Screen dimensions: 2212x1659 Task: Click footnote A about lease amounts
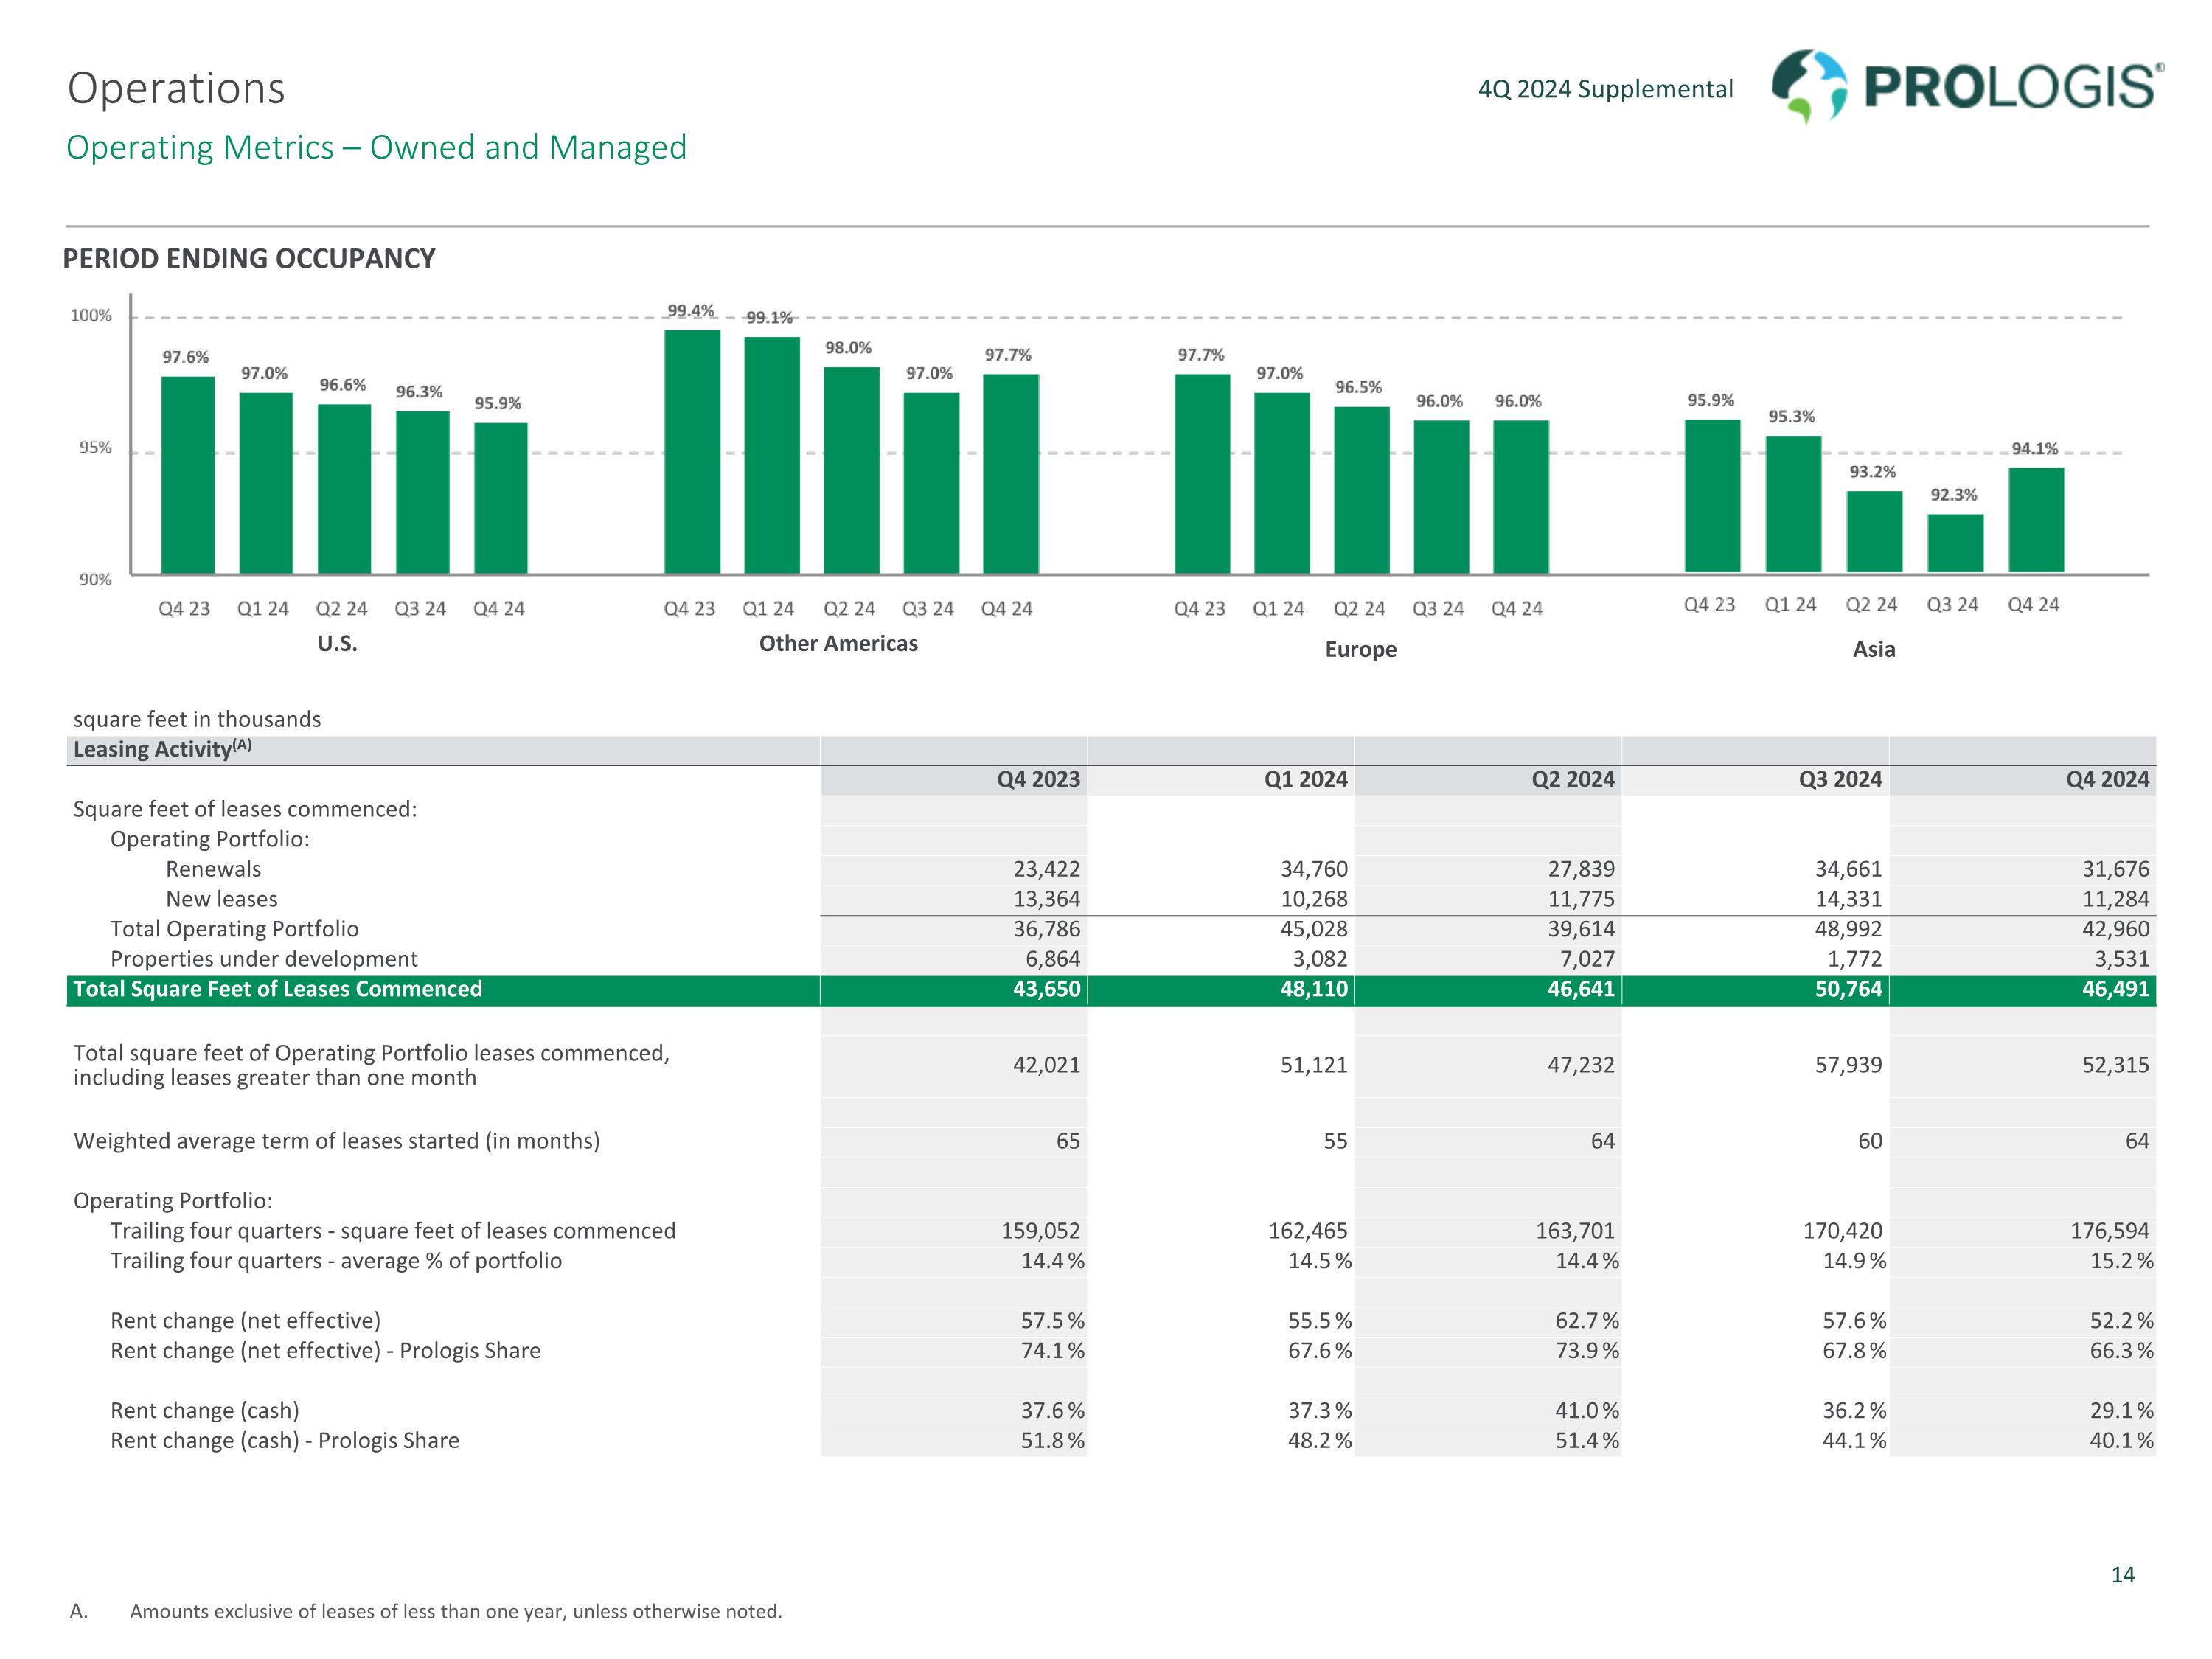pos(455,1611)
